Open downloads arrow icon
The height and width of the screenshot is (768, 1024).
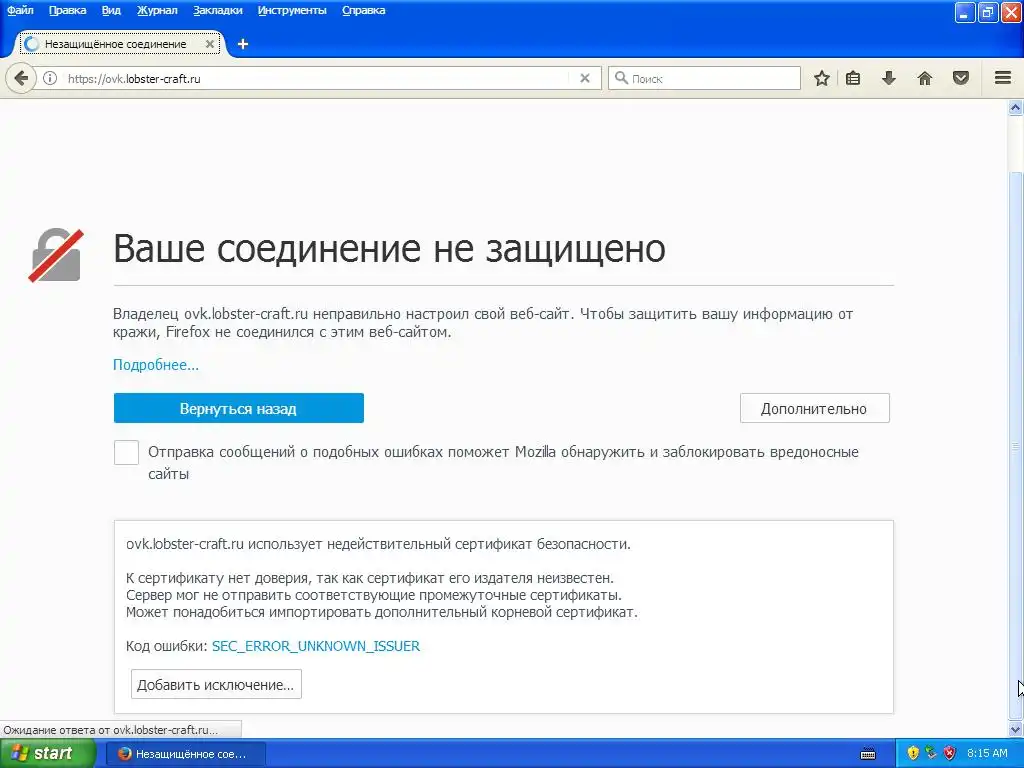889,78
